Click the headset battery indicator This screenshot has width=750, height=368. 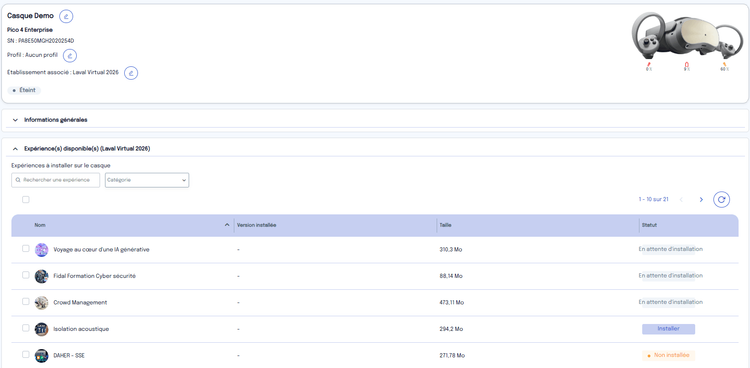click(686, 67)
